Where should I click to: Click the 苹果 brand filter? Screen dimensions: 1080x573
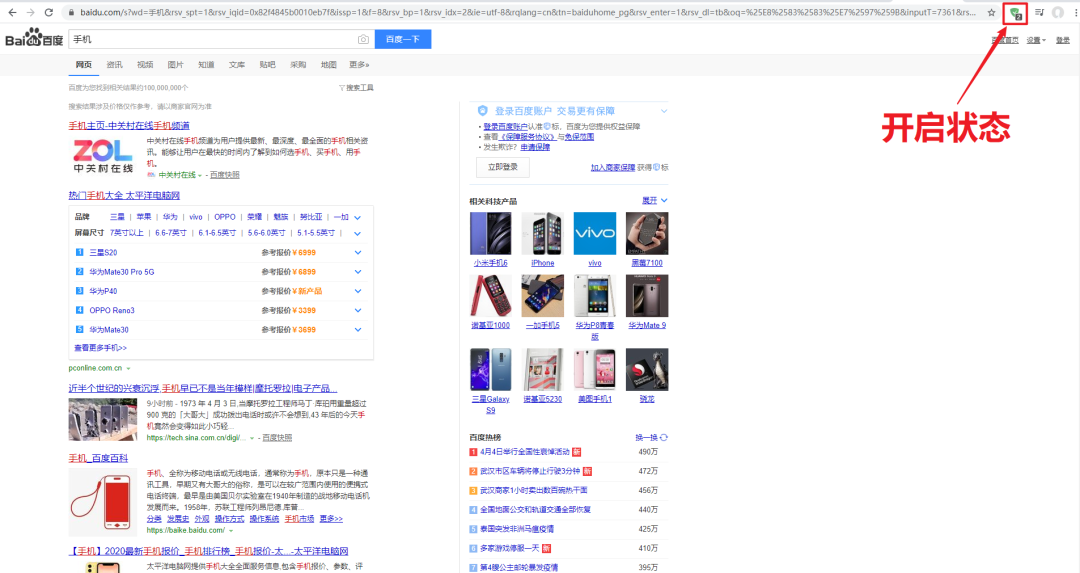(x=143, y=217)
